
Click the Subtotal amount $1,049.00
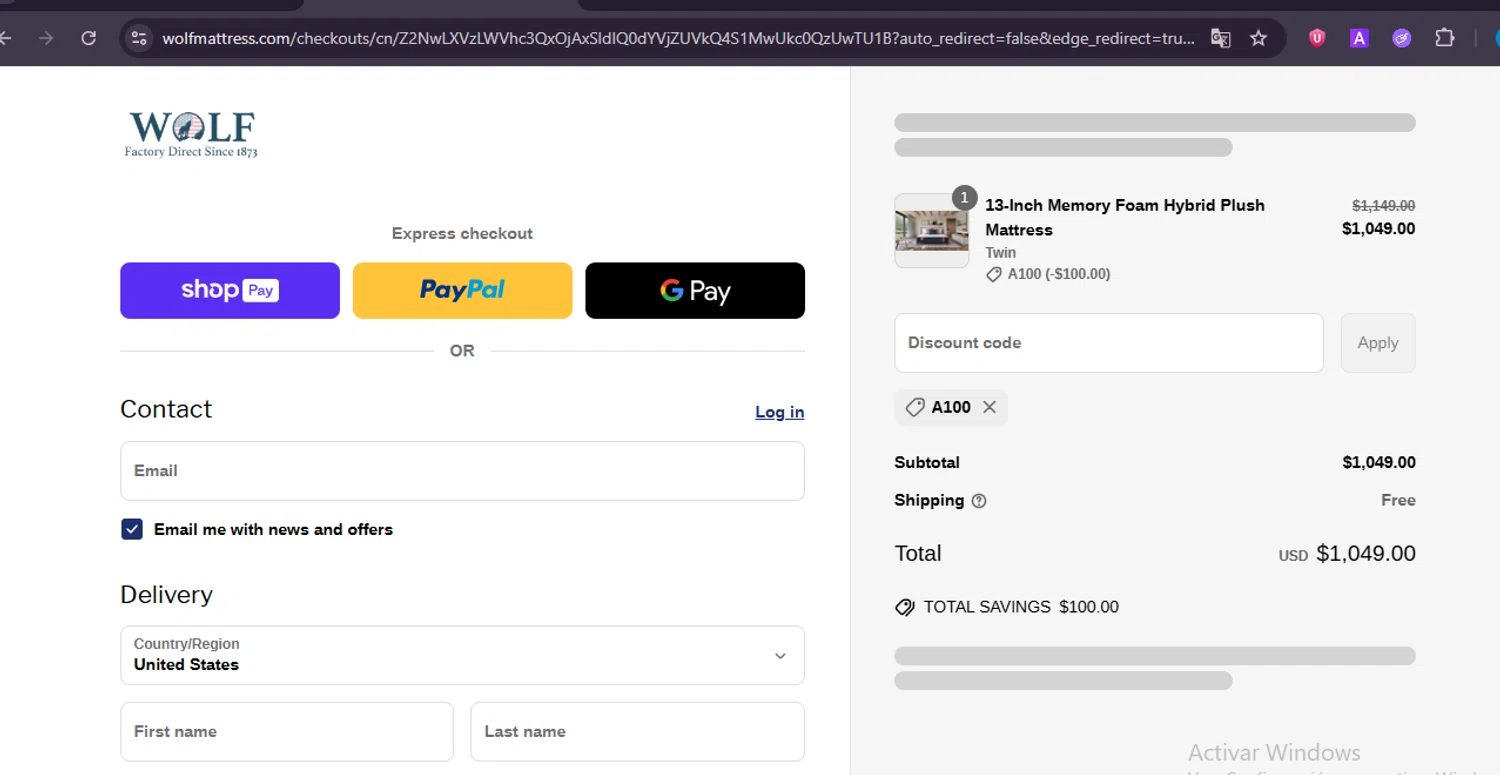pyautogui.click(x=1379, y=463)
